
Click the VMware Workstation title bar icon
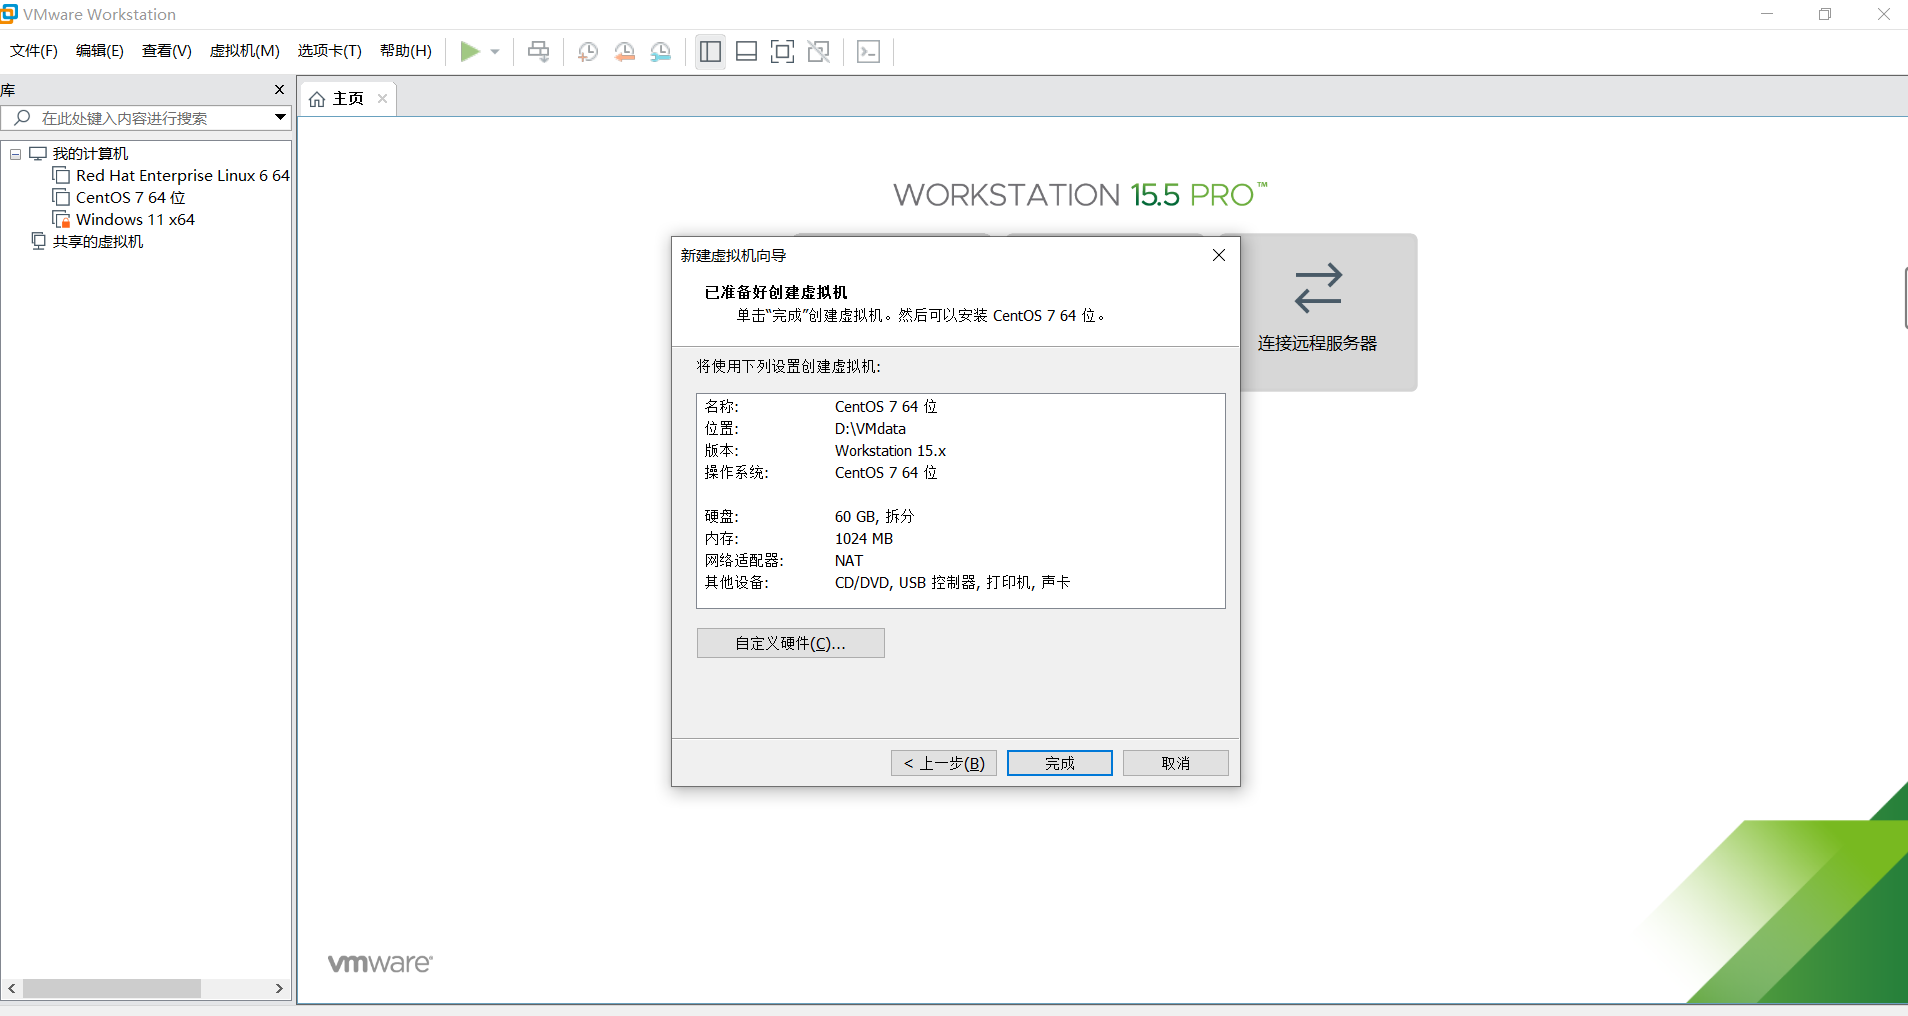pos(9,14)
